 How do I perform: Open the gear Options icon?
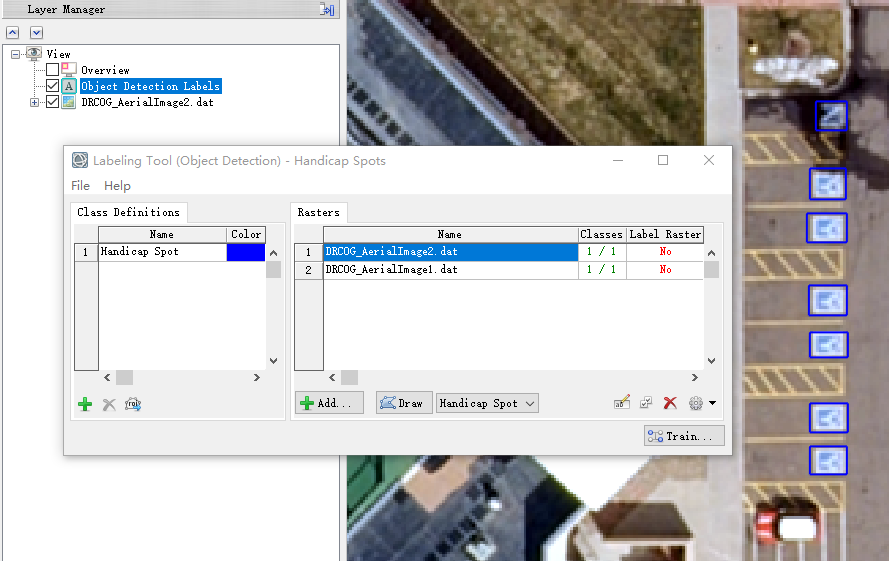696,403
